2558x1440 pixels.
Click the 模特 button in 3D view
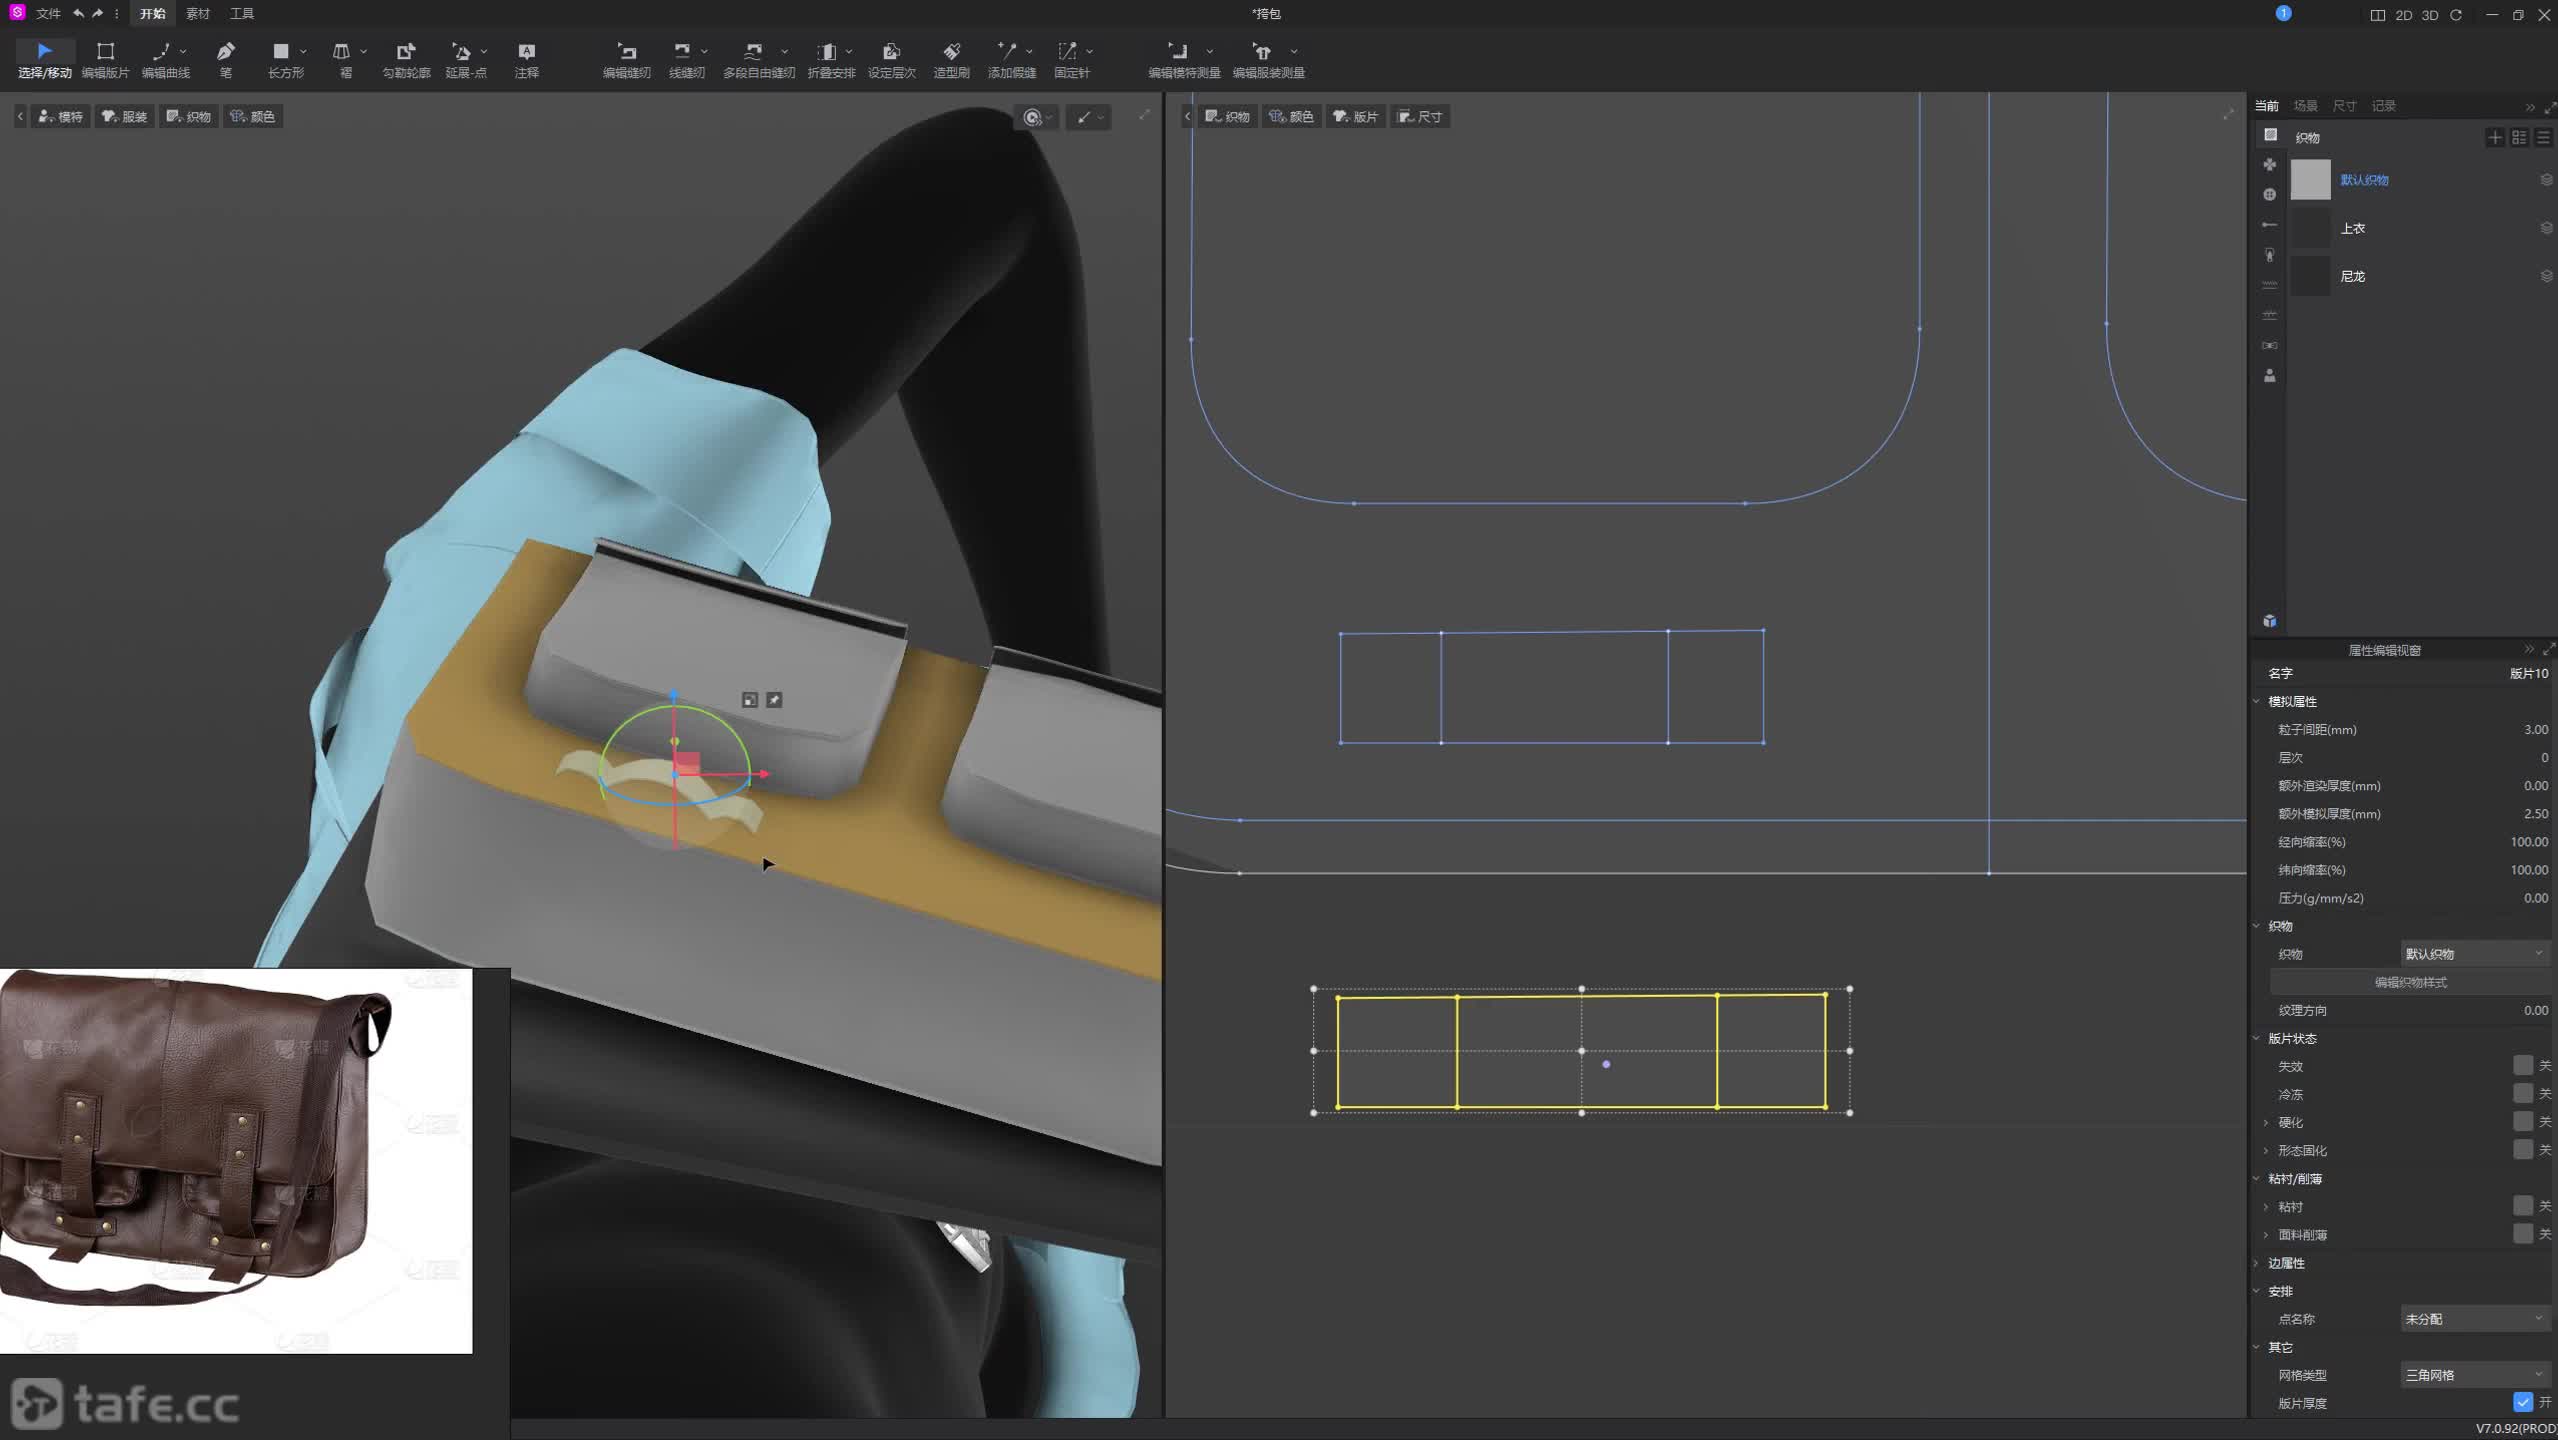61,116
